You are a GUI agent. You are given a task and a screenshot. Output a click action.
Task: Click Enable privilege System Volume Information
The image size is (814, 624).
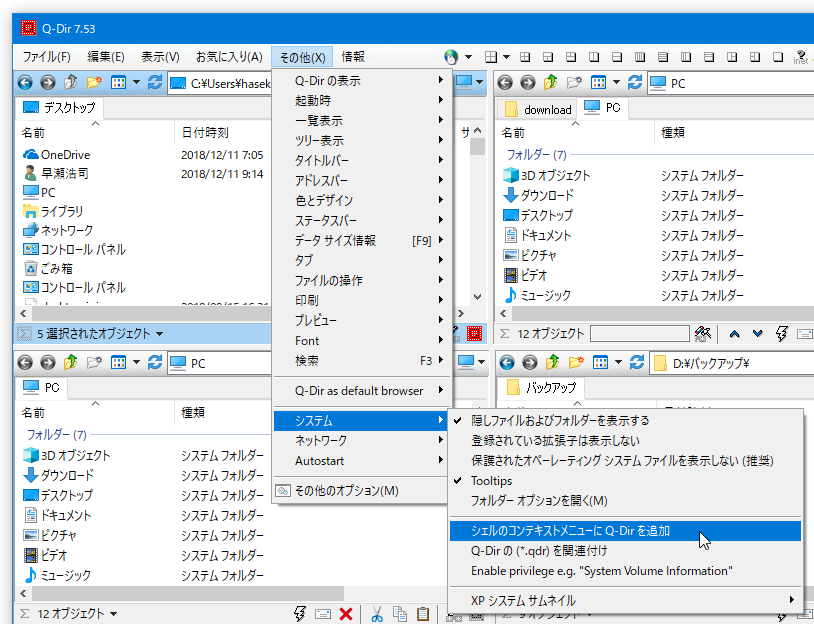point(625,571)
